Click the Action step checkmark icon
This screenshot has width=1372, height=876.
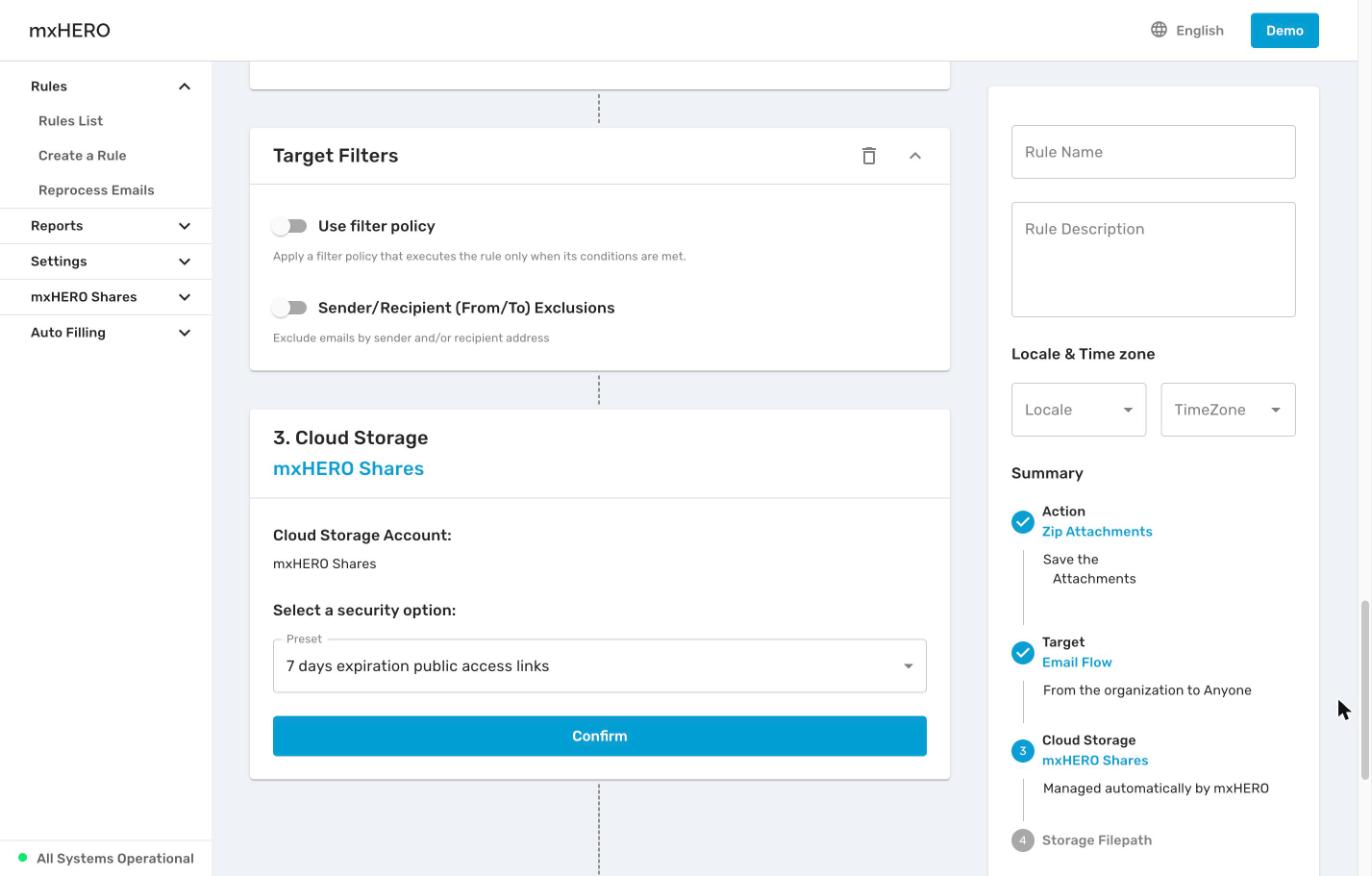pyautogui.click(x=1022, y=522)
